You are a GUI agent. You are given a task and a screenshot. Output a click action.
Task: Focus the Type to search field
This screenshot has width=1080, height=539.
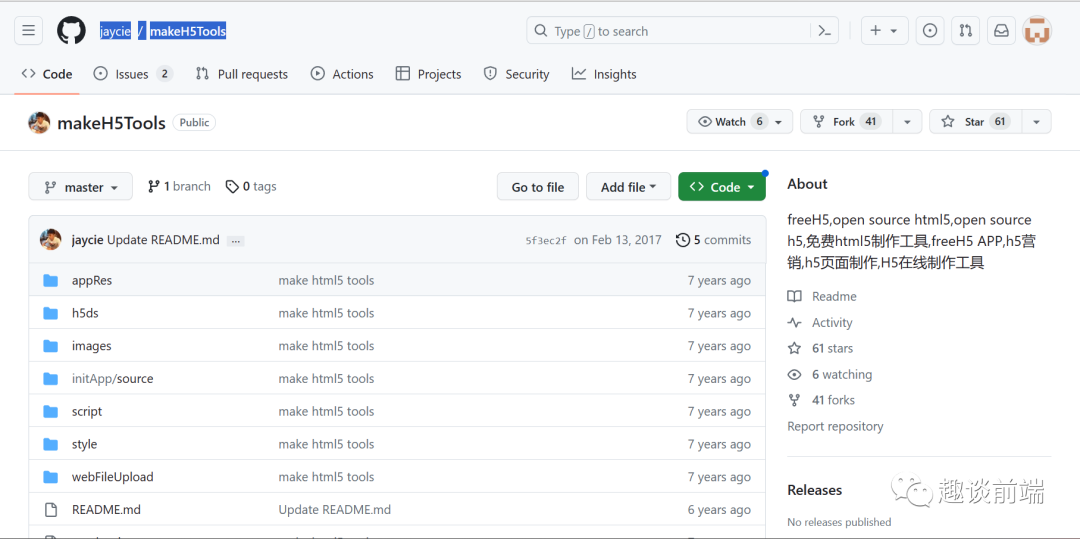pyautogui.click(x=668, y=31)
